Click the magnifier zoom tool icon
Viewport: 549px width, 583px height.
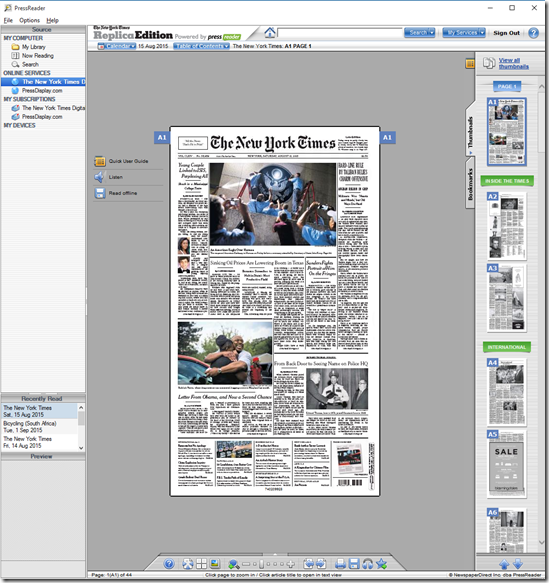click(x=233, y=564)
